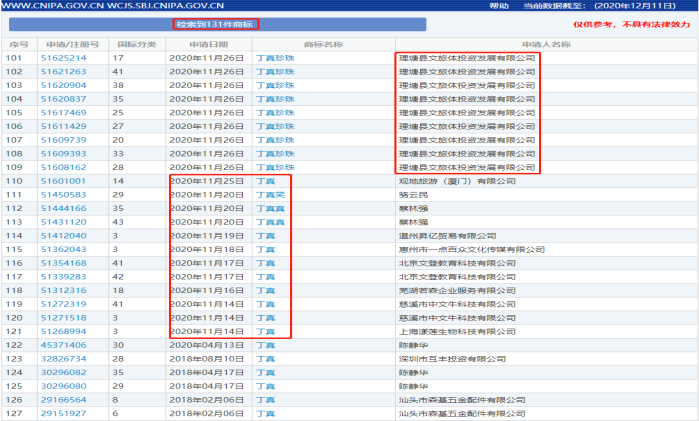Open registration number 45371406

[63, 344]
